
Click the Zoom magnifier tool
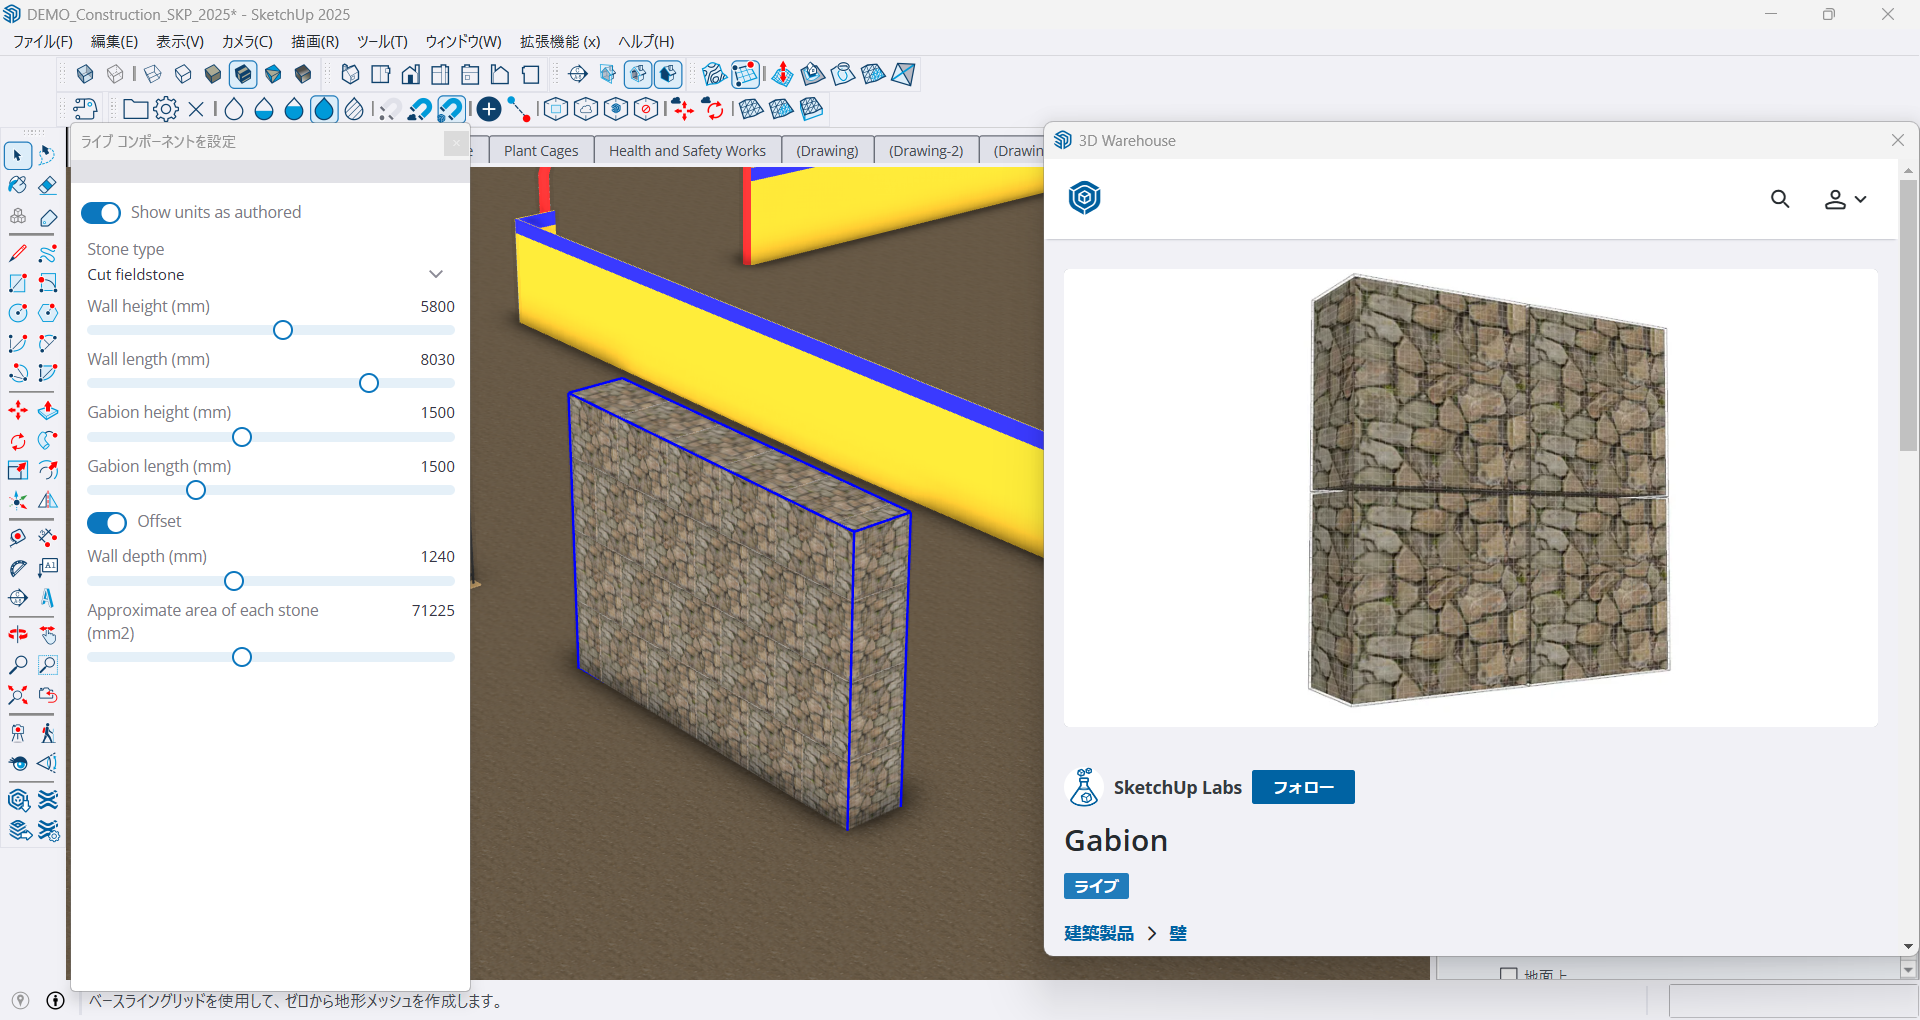point(18,665)
